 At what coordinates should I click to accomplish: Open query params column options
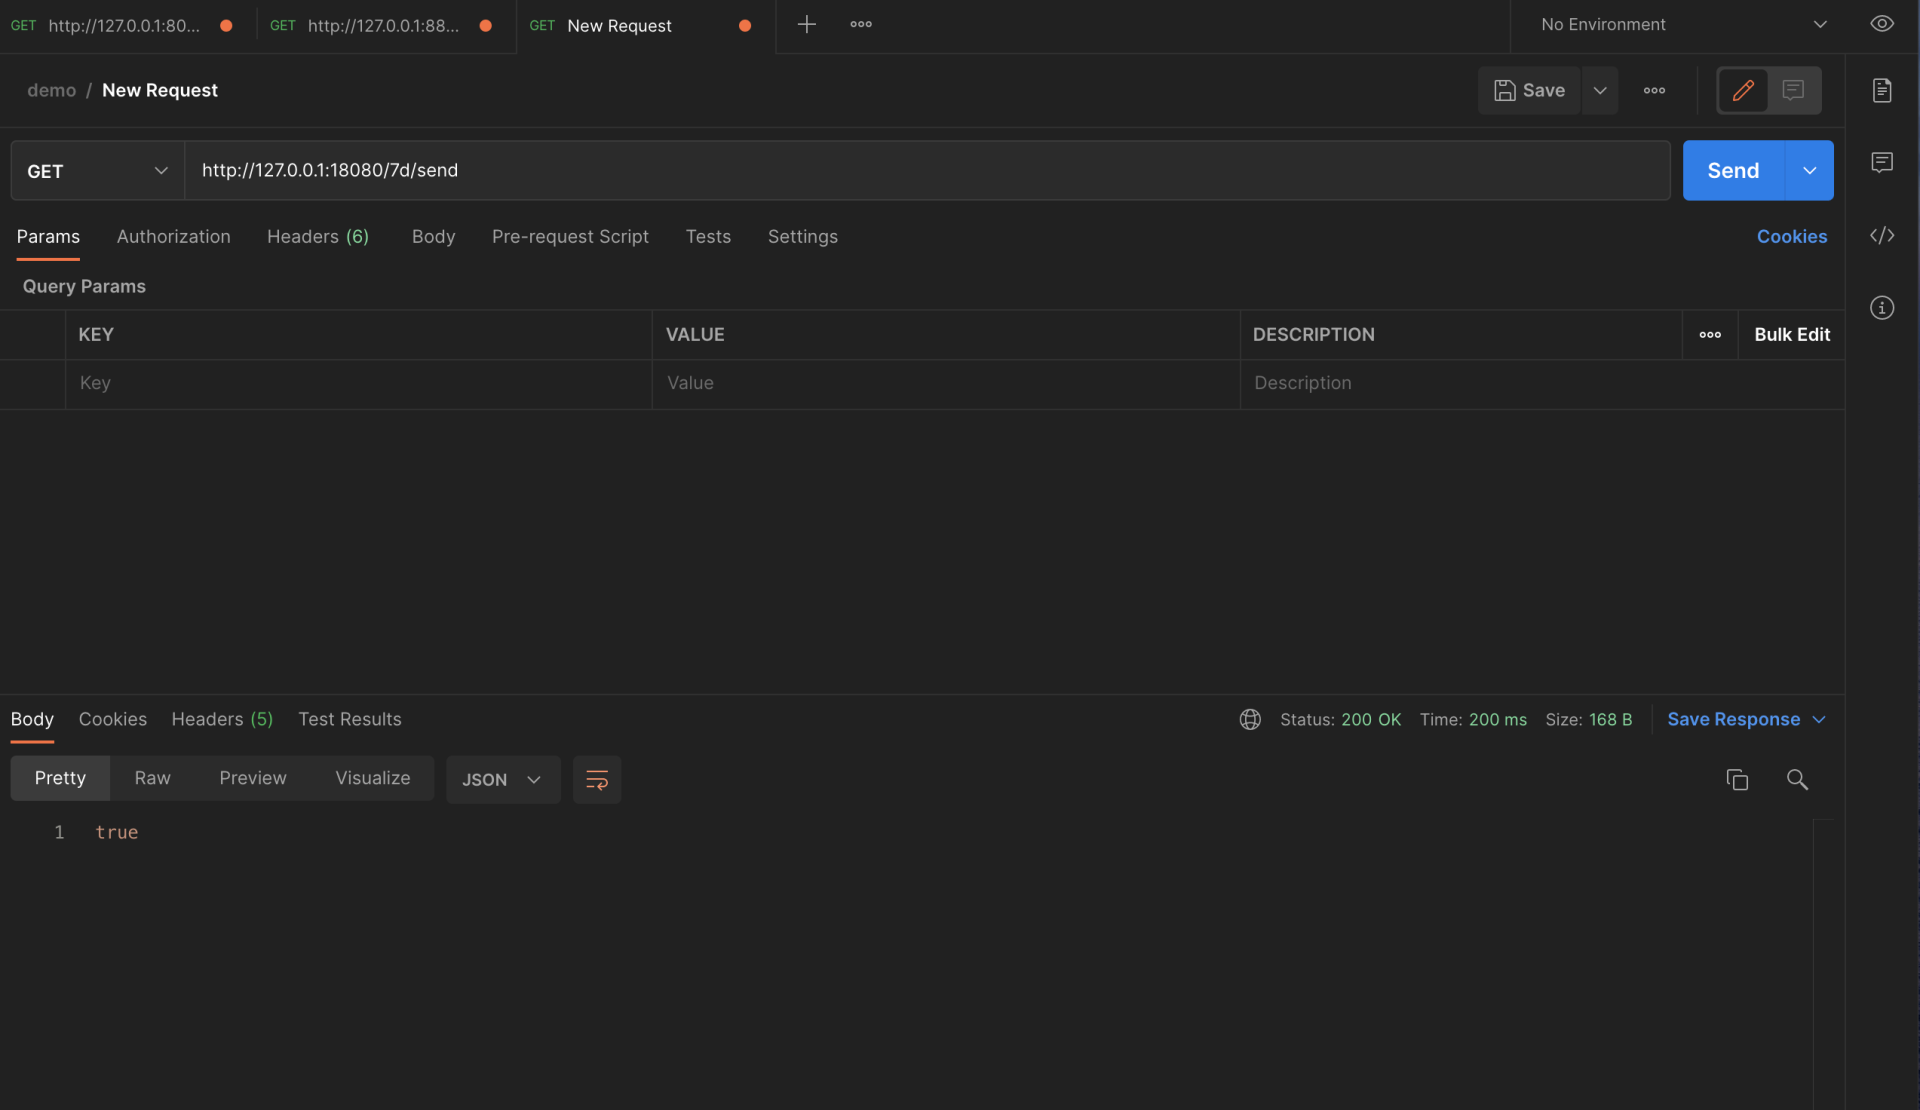(x=1710, y=335)
